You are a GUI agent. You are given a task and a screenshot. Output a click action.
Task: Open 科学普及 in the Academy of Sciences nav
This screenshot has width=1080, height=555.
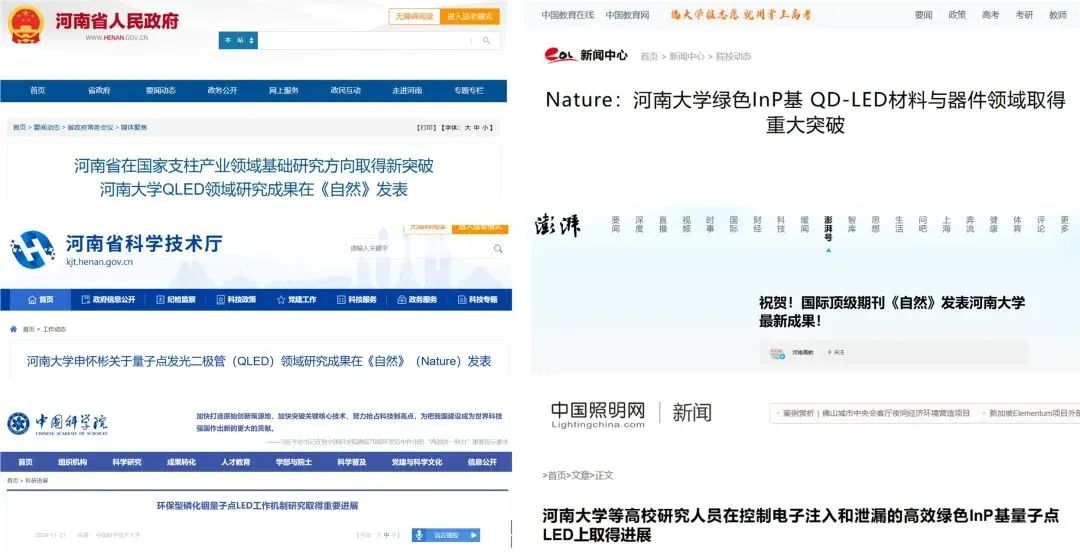coord(352,462)
